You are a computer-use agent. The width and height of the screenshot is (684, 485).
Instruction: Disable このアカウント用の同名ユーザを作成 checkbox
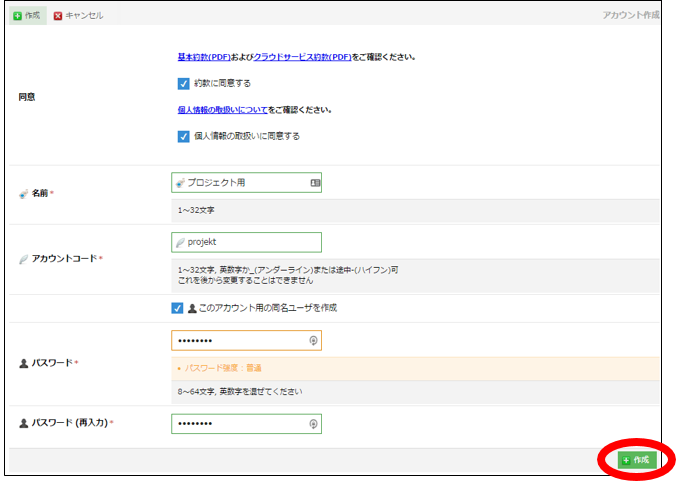[177, 308]
